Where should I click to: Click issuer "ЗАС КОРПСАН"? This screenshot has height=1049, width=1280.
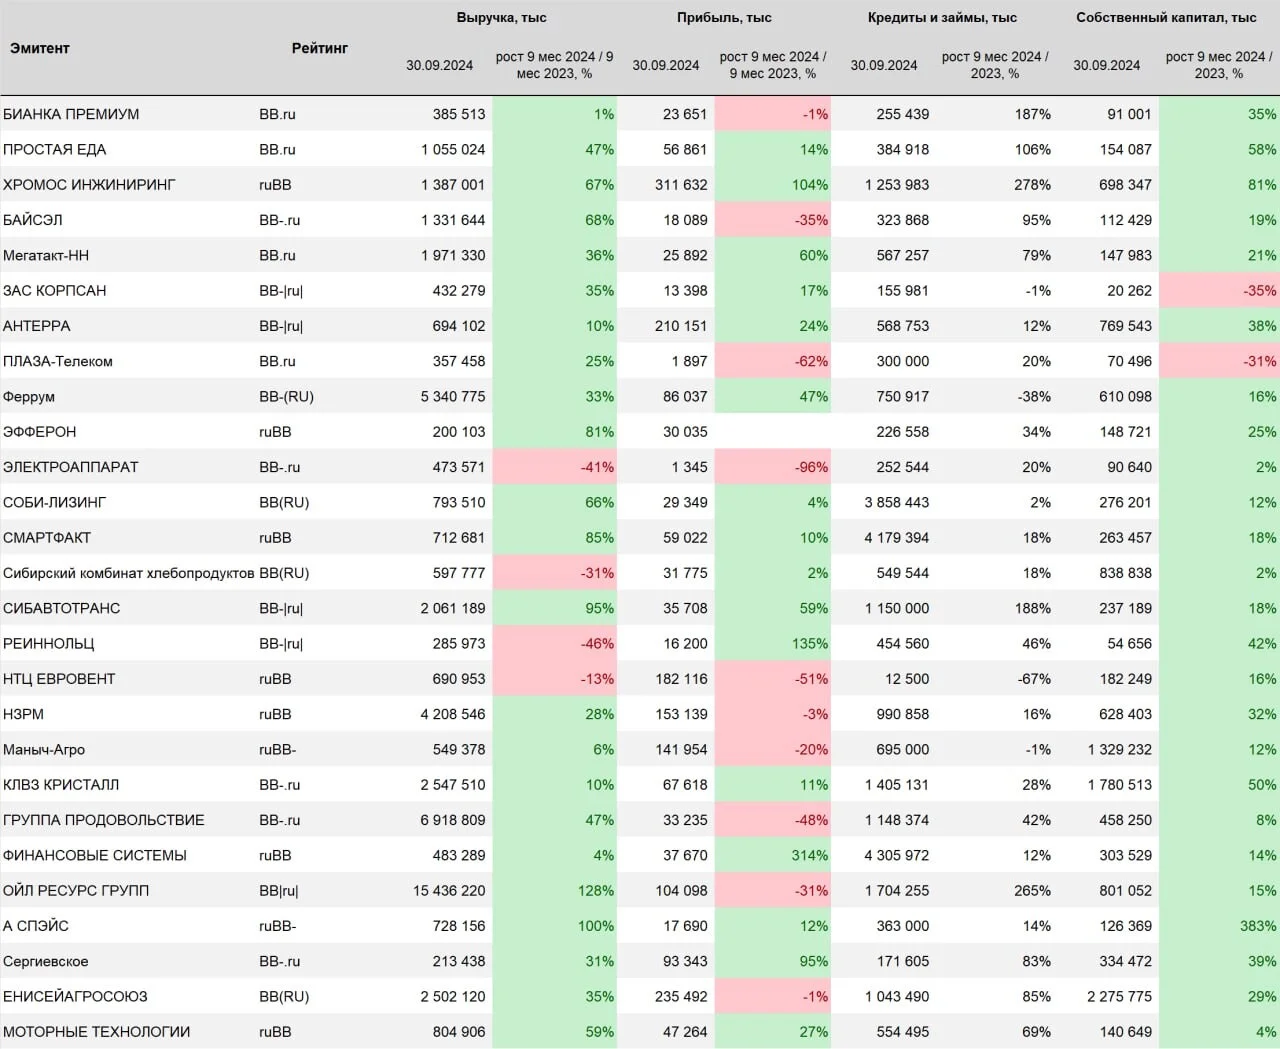[54, 291]
